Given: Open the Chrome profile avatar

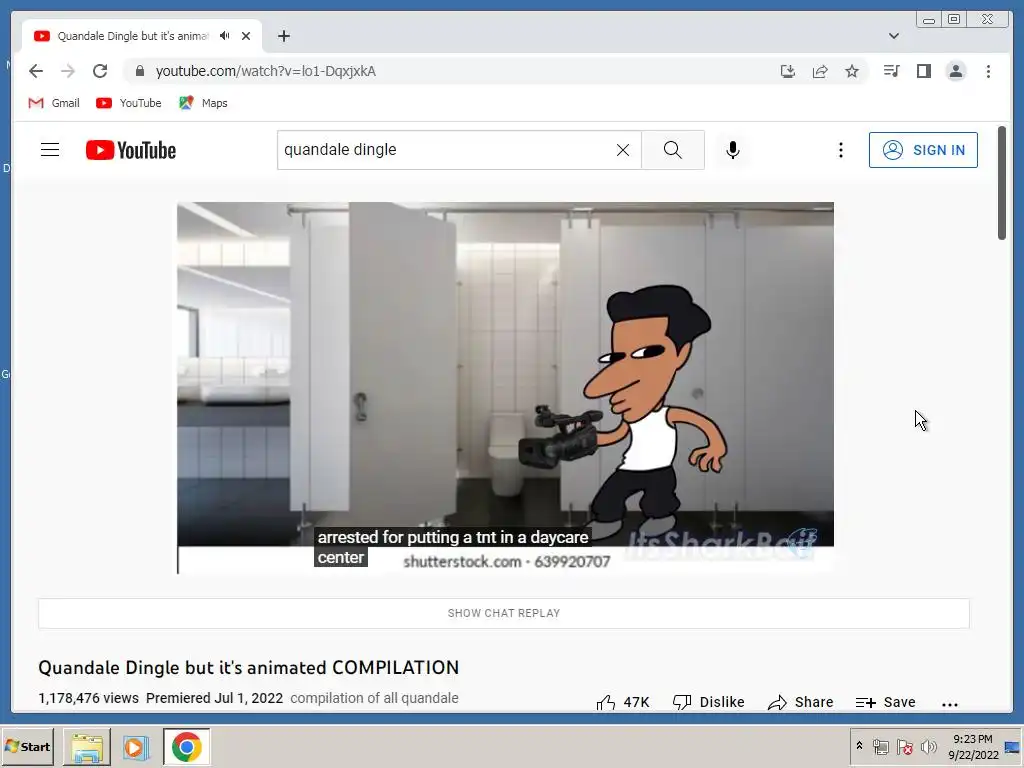Looking at the screenshot, I should tap(955, 71).
